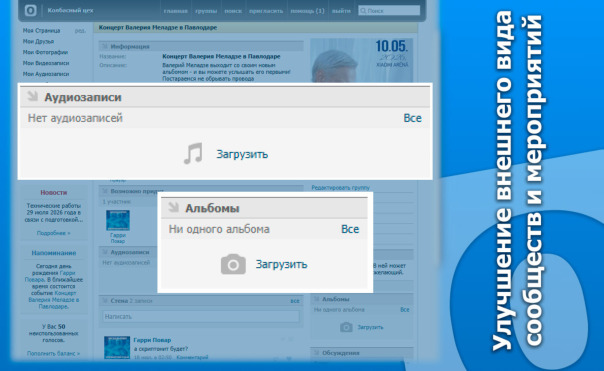Viewport: 604px width, 371px height.
Task: Collapse the Альбомы section arrow
Action: [174, 207]
